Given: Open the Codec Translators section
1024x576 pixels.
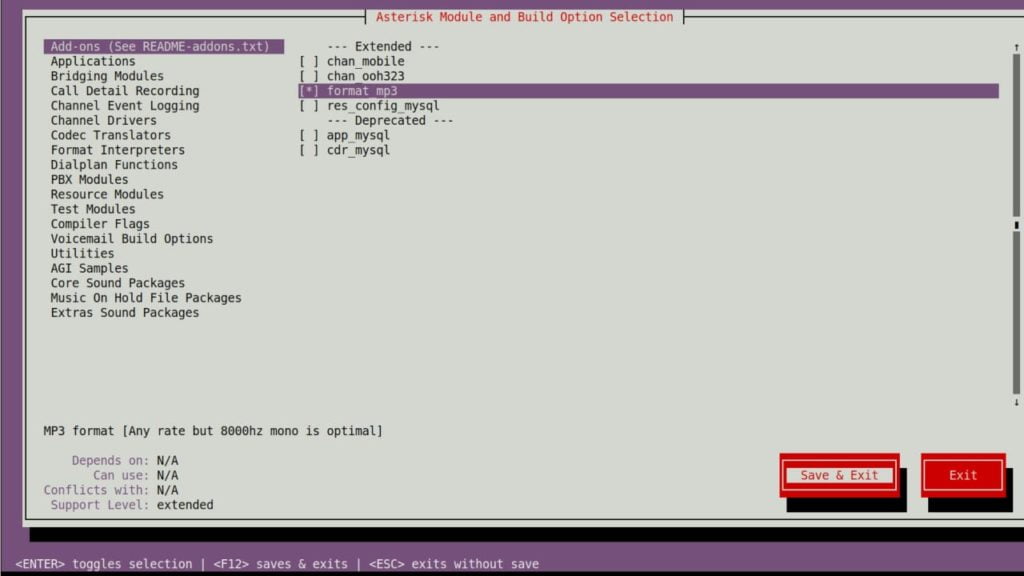Looking at the screenshot, I should (109, 134).
